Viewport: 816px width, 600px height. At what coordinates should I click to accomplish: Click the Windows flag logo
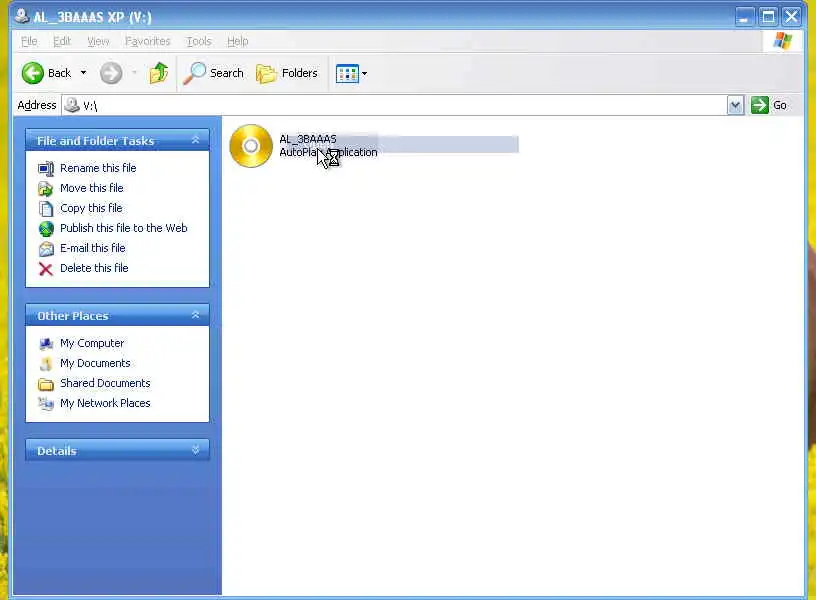point(782,41)
